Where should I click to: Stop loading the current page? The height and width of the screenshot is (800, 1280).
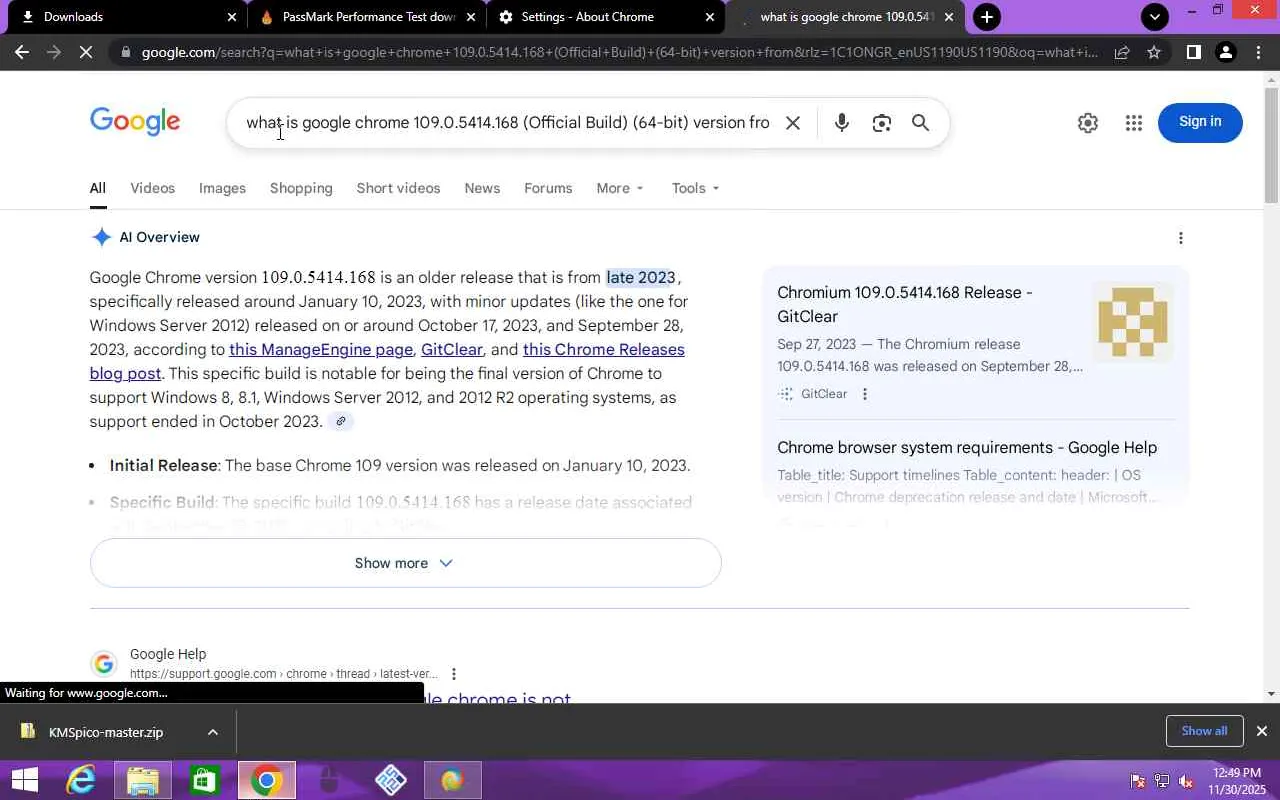pos(86,52)
